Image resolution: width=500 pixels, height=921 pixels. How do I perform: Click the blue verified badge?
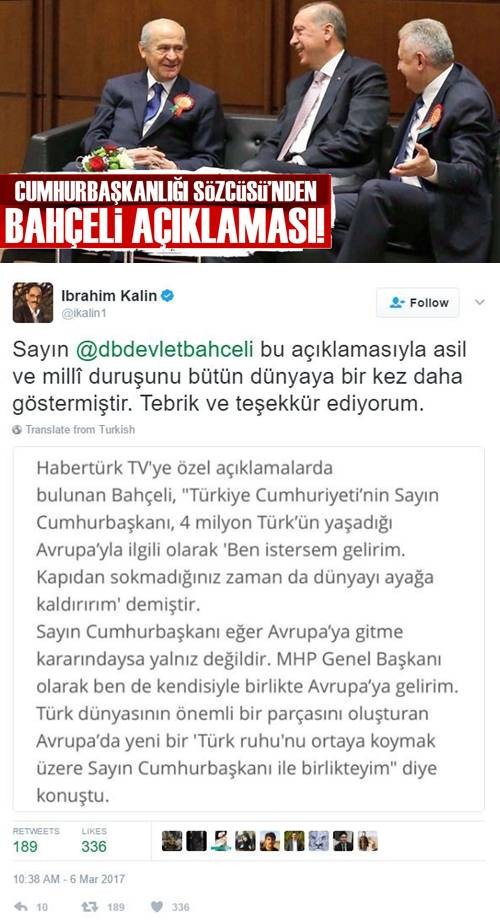click(x=167, y=295)
